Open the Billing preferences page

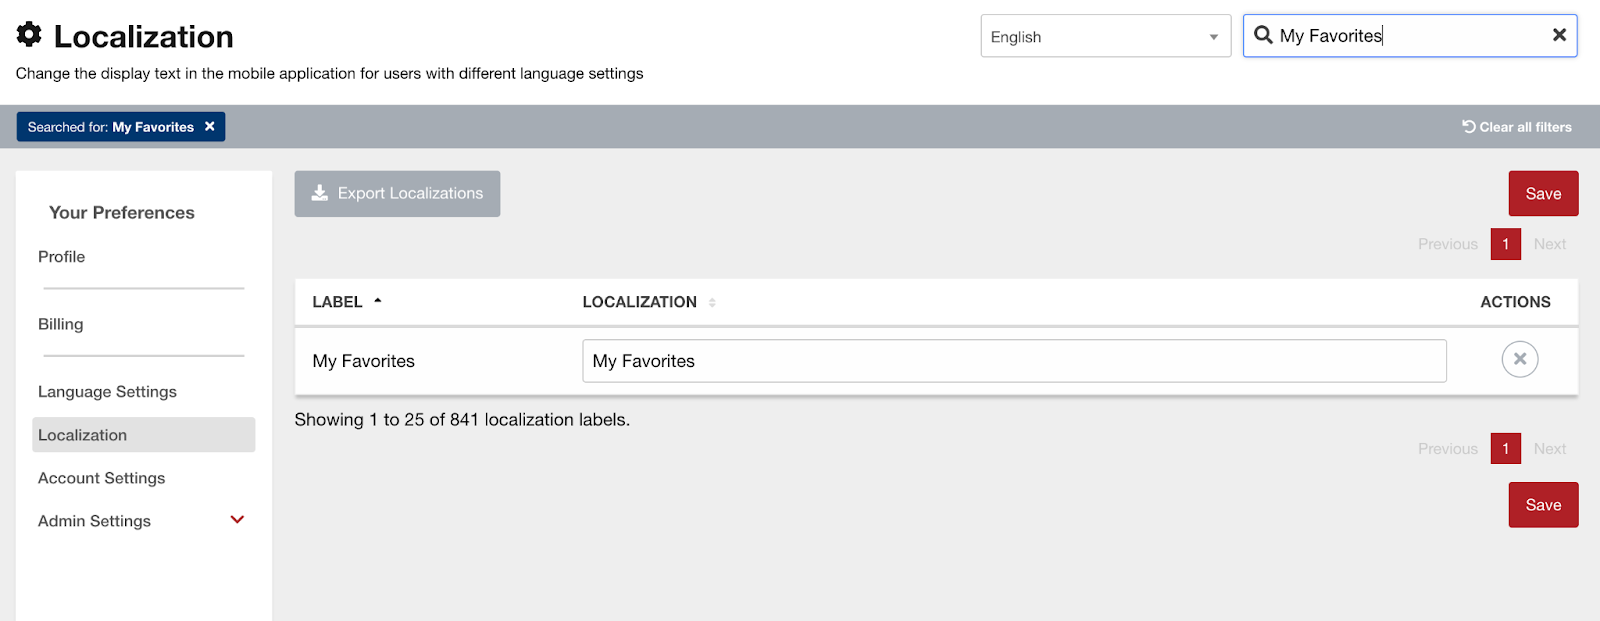click(60, 324)
